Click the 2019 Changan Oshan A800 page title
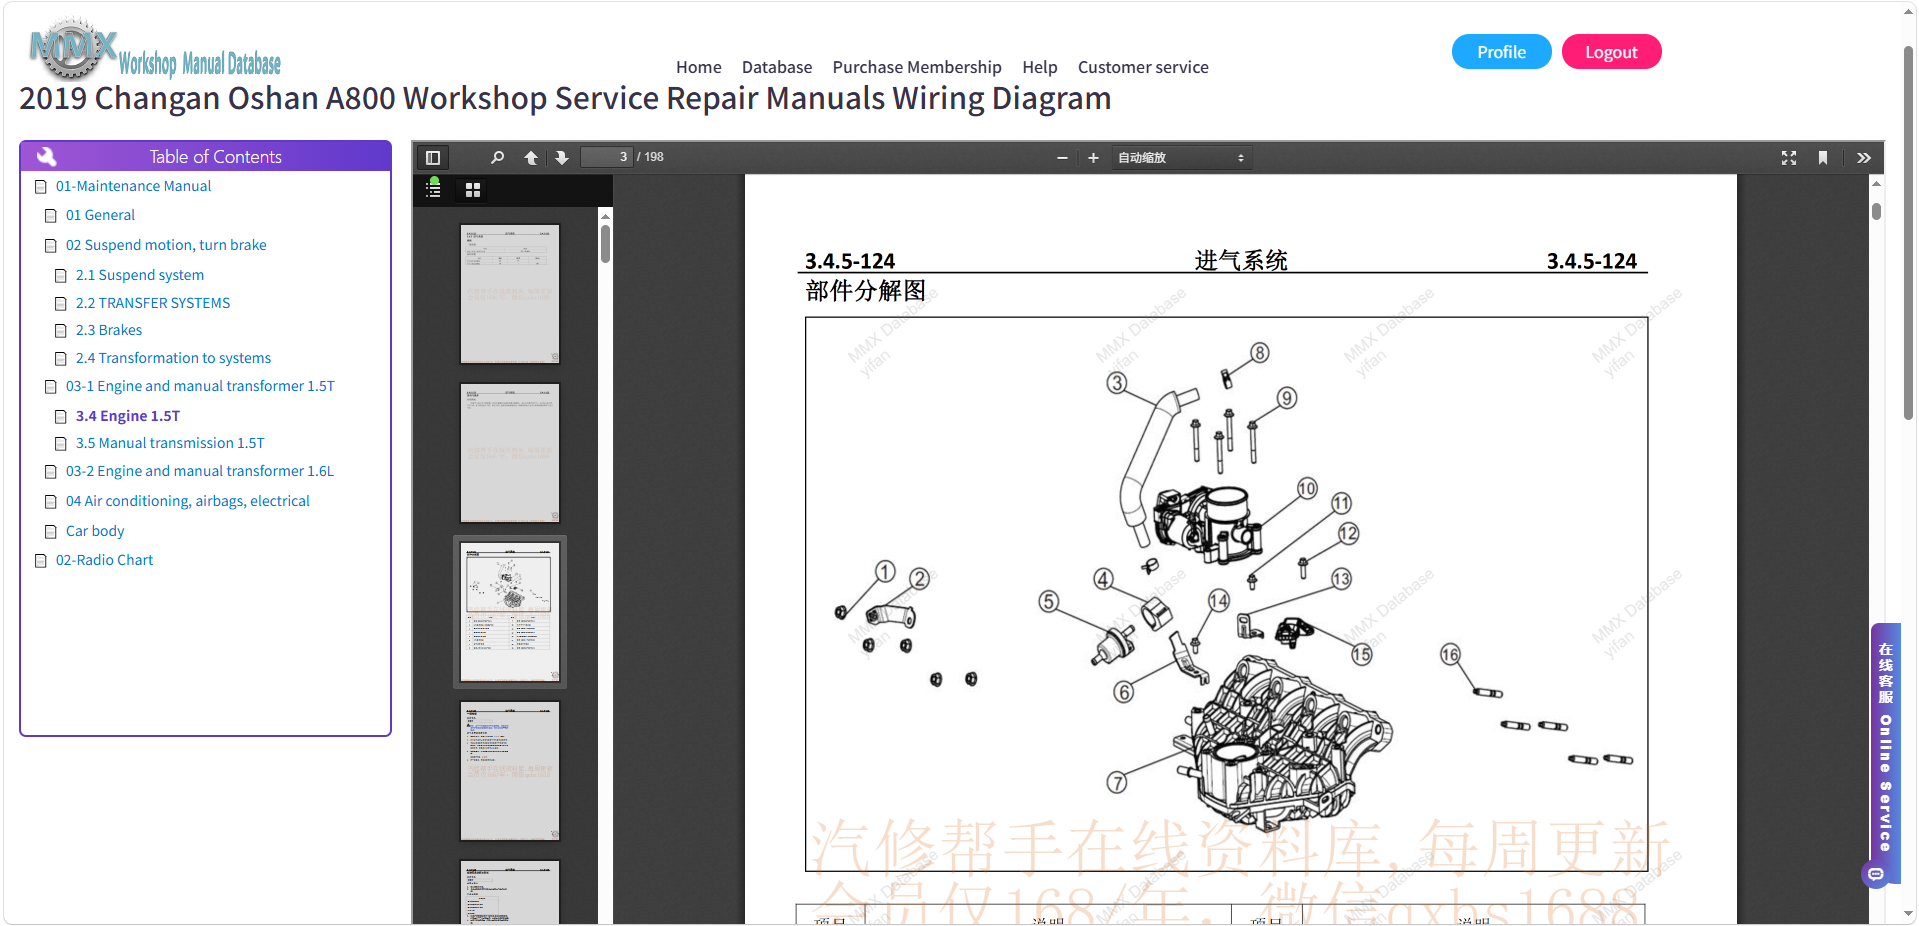The height and width of the screenshot is (926, 1919). point(565,99)
